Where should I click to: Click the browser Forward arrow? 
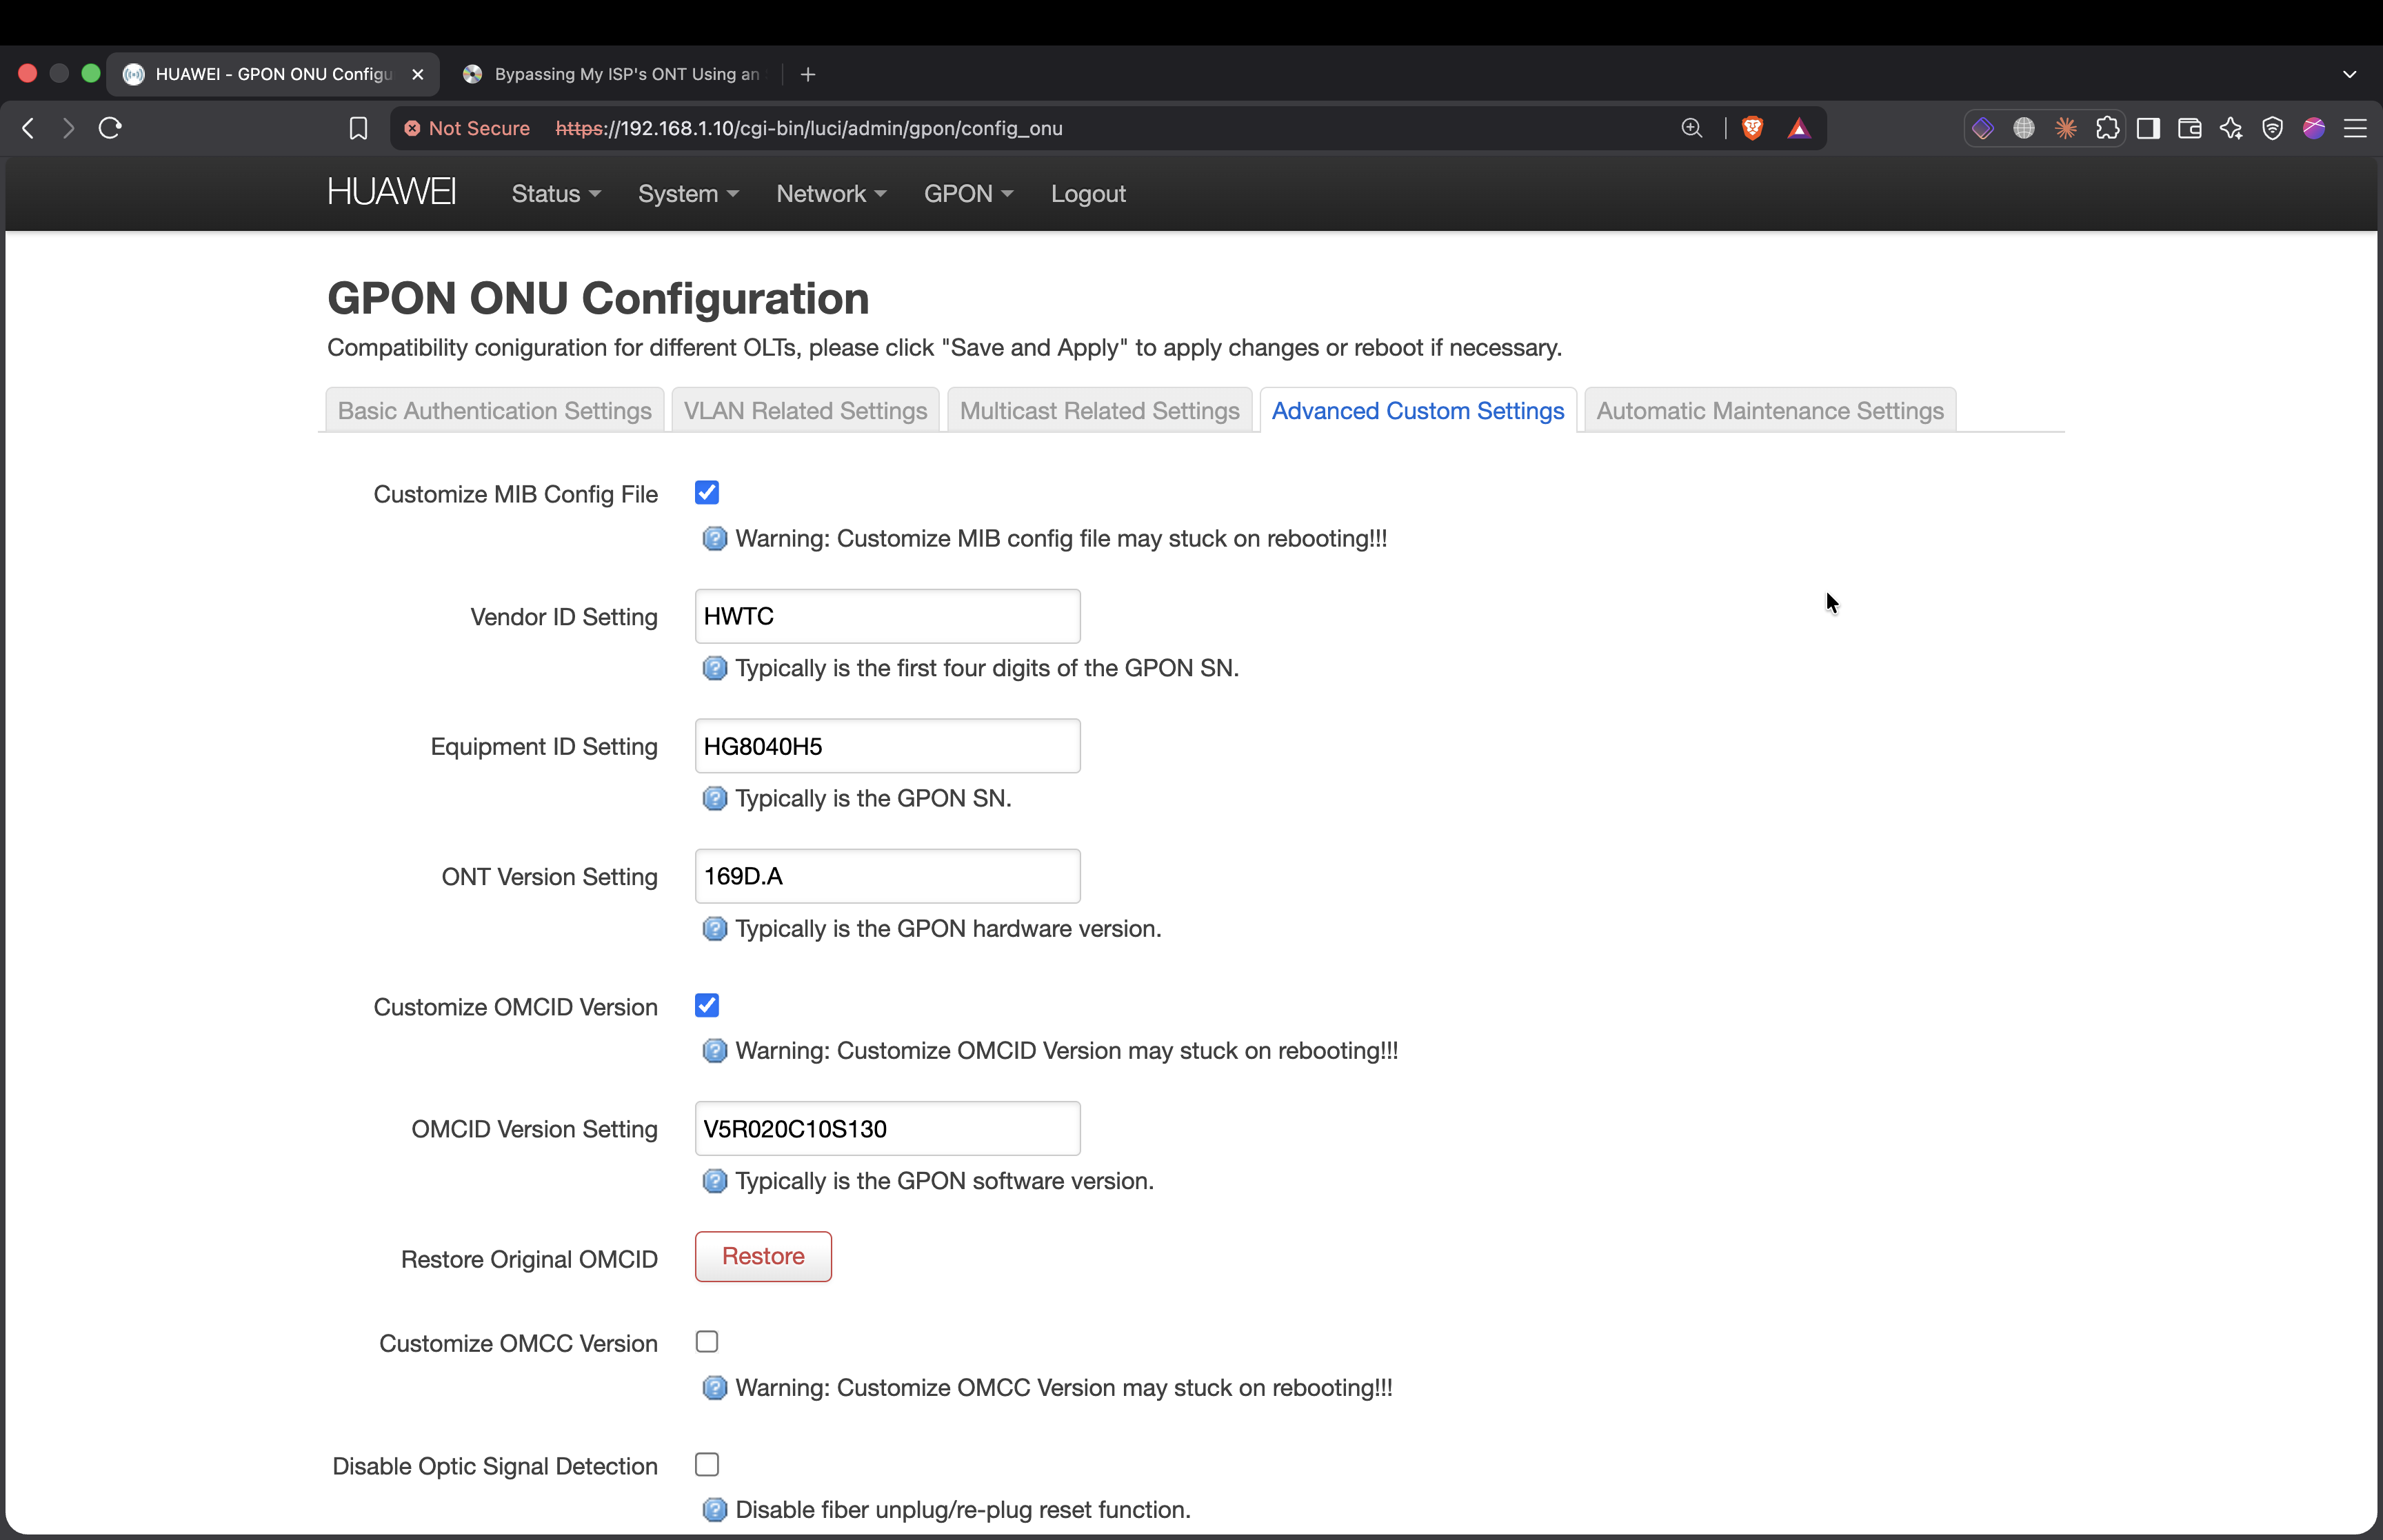68,128
